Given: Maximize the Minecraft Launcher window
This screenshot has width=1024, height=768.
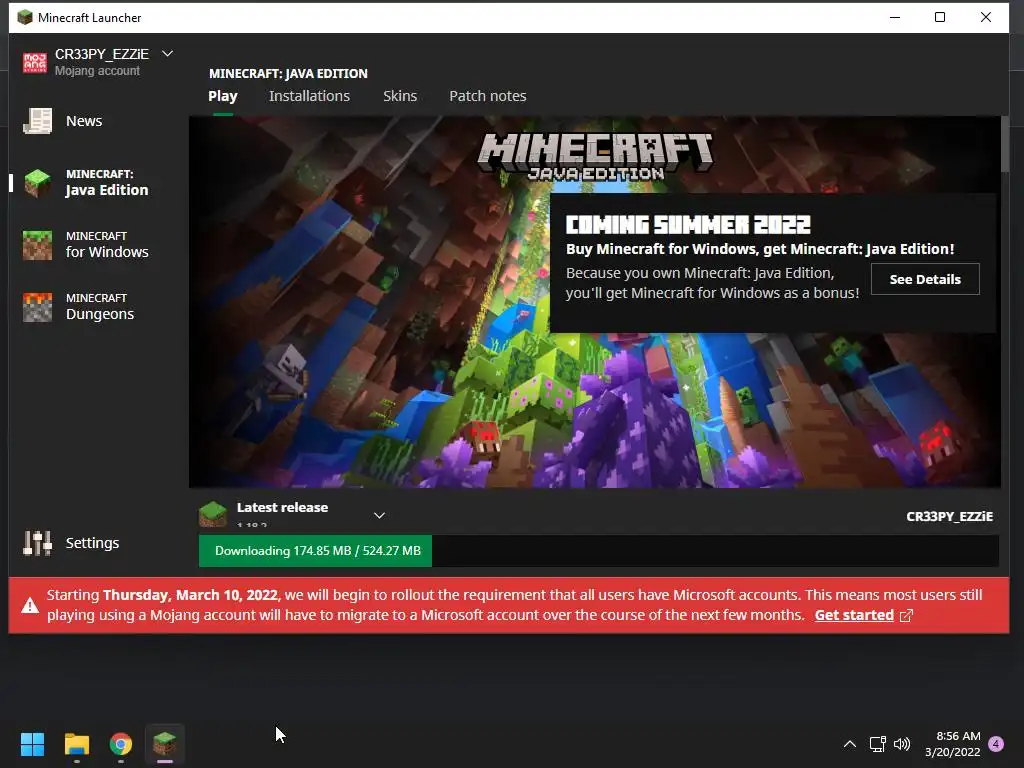Looking at the screenshot, I should tap(940, 18).
